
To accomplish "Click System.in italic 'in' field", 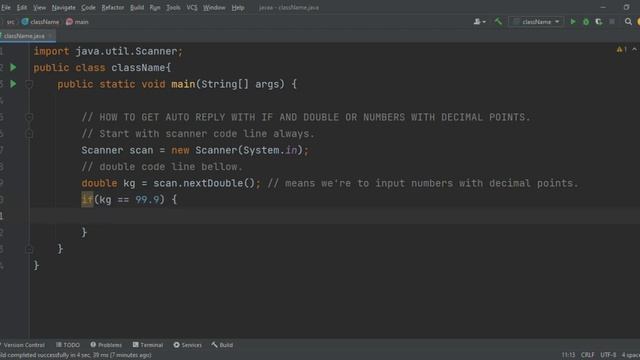I will point(291,150).
